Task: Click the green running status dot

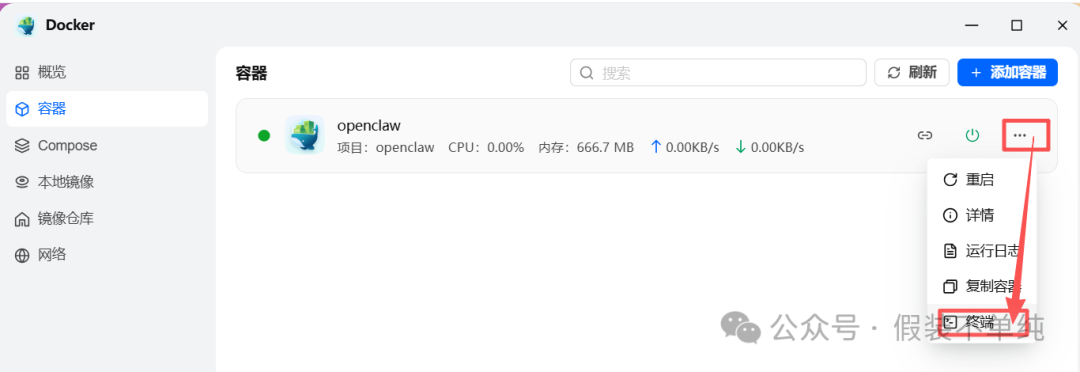Action: [264, 135]
